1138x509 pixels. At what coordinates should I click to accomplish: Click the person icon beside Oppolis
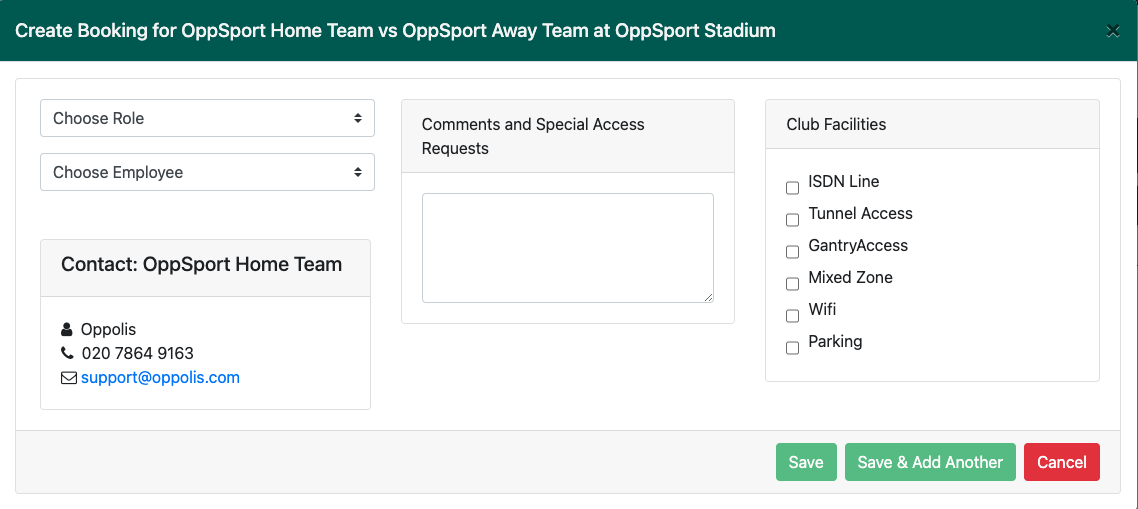click(67, 330)
